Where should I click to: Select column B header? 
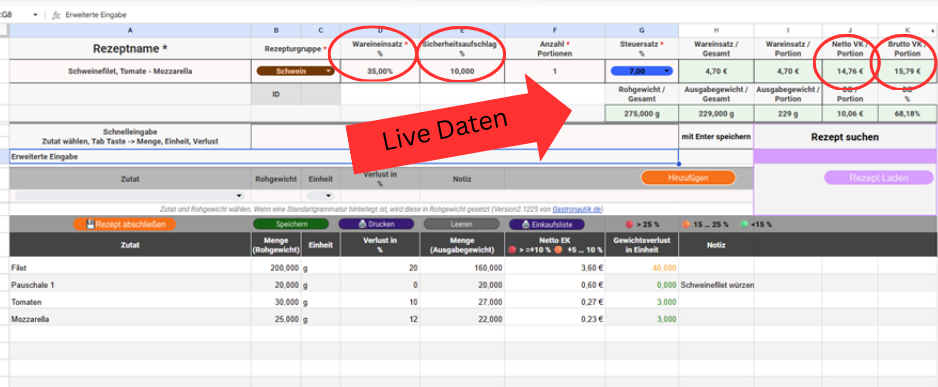click(x=276, y=31)
